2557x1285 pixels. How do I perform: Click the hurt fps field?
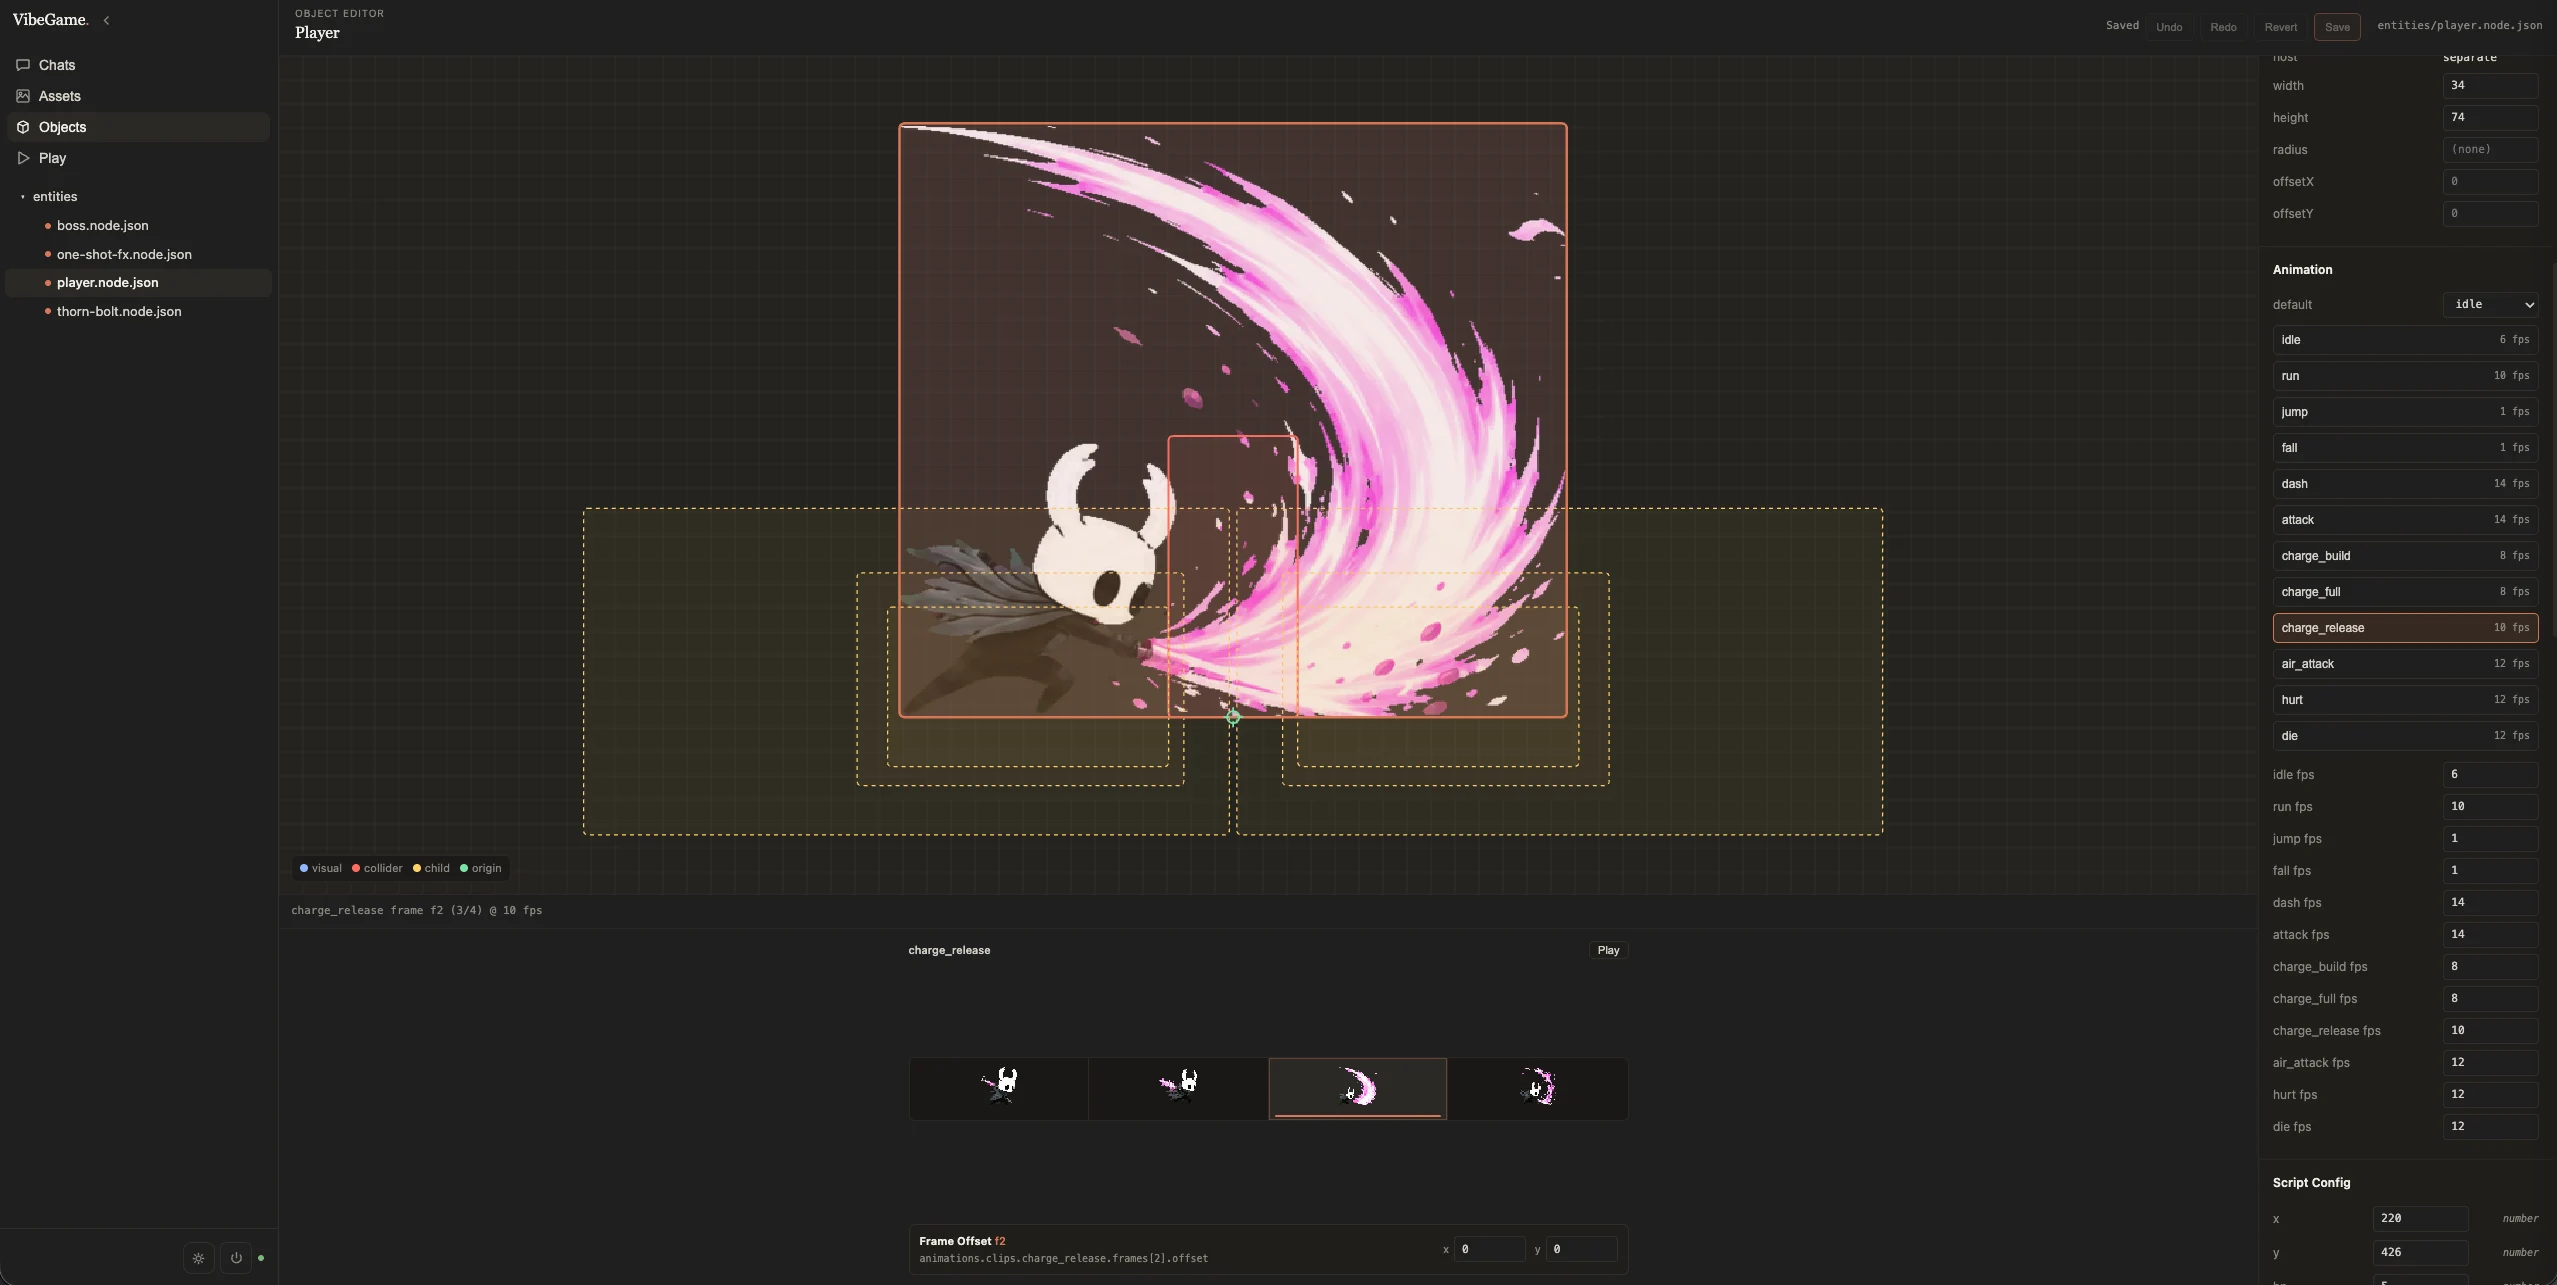point(2490,1095)
